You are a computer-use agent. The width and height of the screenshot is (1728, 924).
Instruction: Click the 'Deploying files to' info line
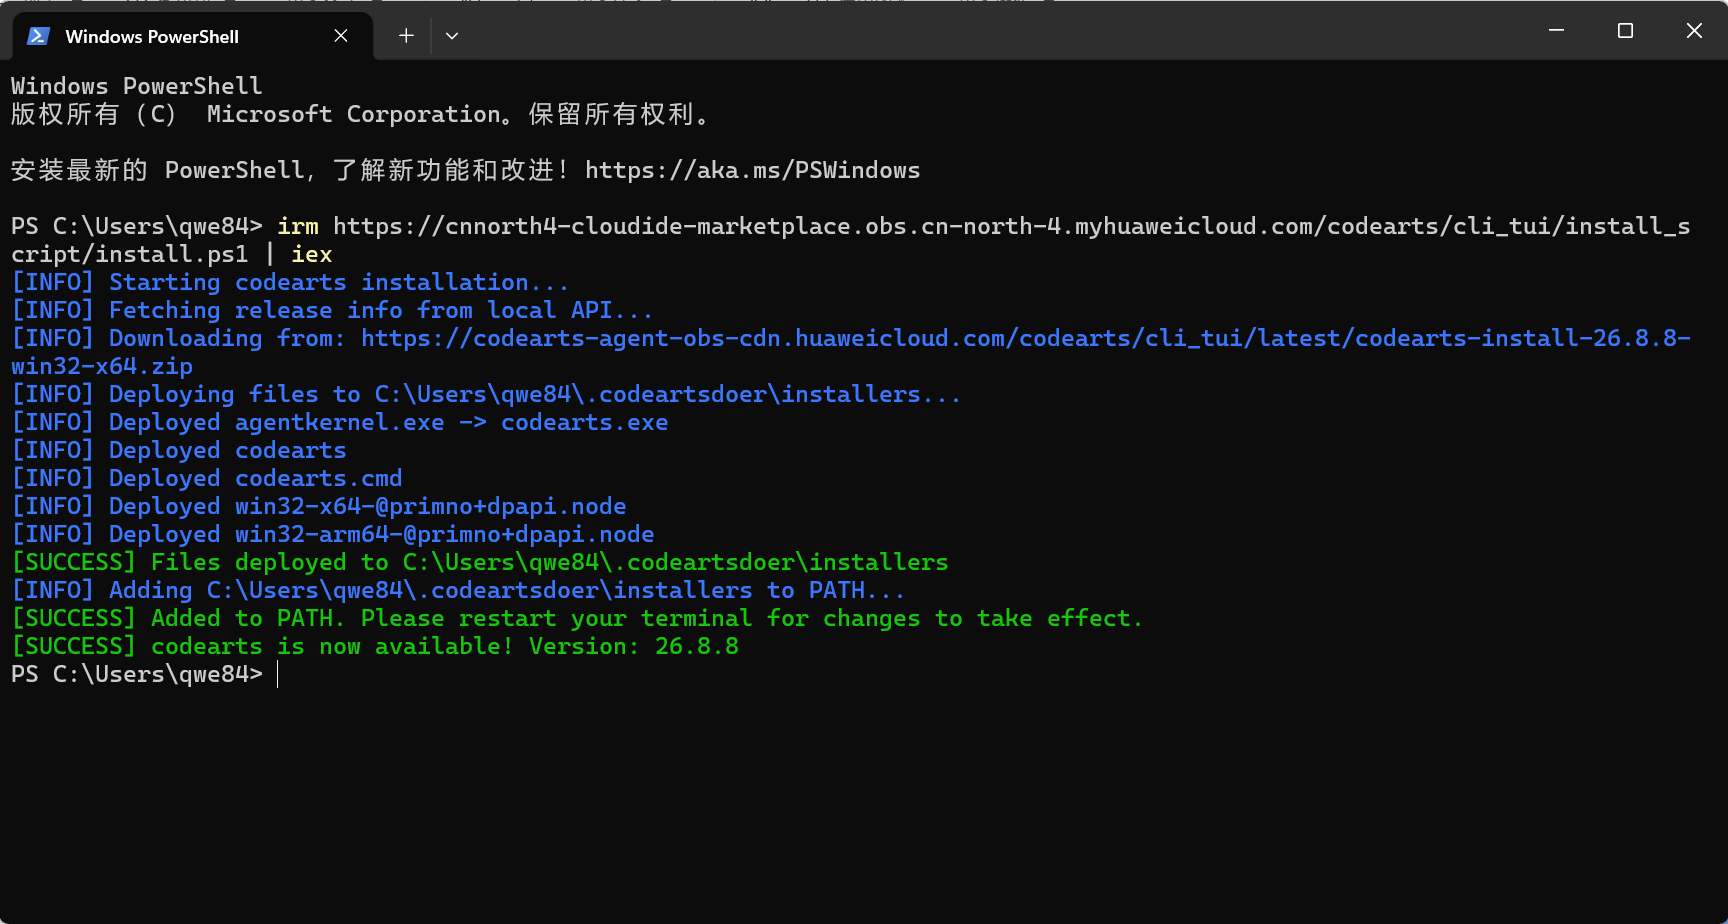point(486,394)
